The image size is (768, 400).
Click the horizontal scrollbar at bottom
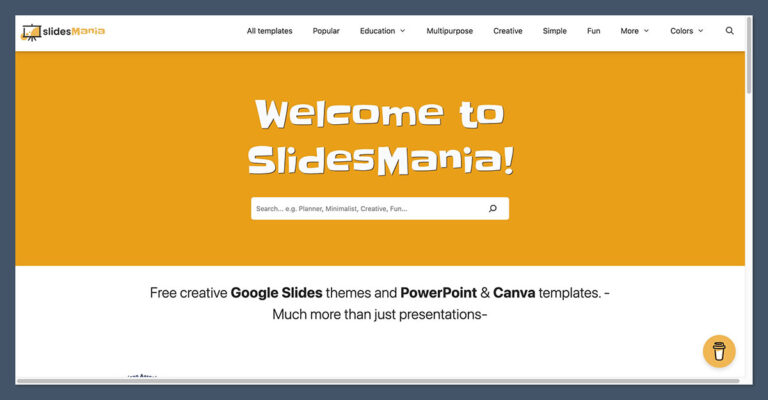click(x=378, y=381)
